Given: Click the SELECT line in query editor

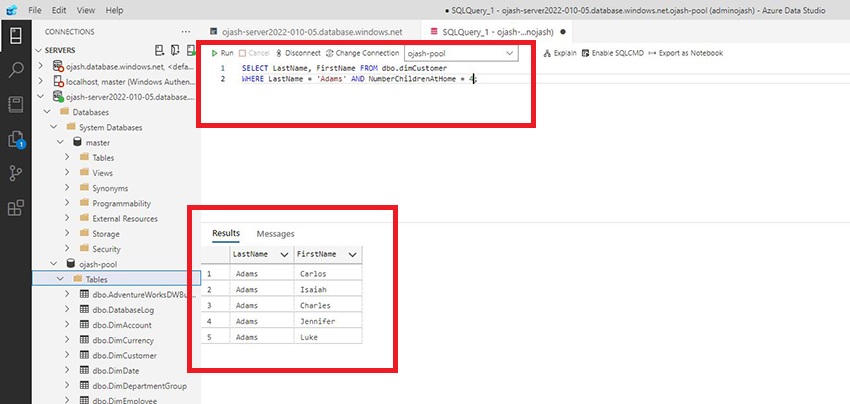Looking at the screenshot, I should point(345,69).
